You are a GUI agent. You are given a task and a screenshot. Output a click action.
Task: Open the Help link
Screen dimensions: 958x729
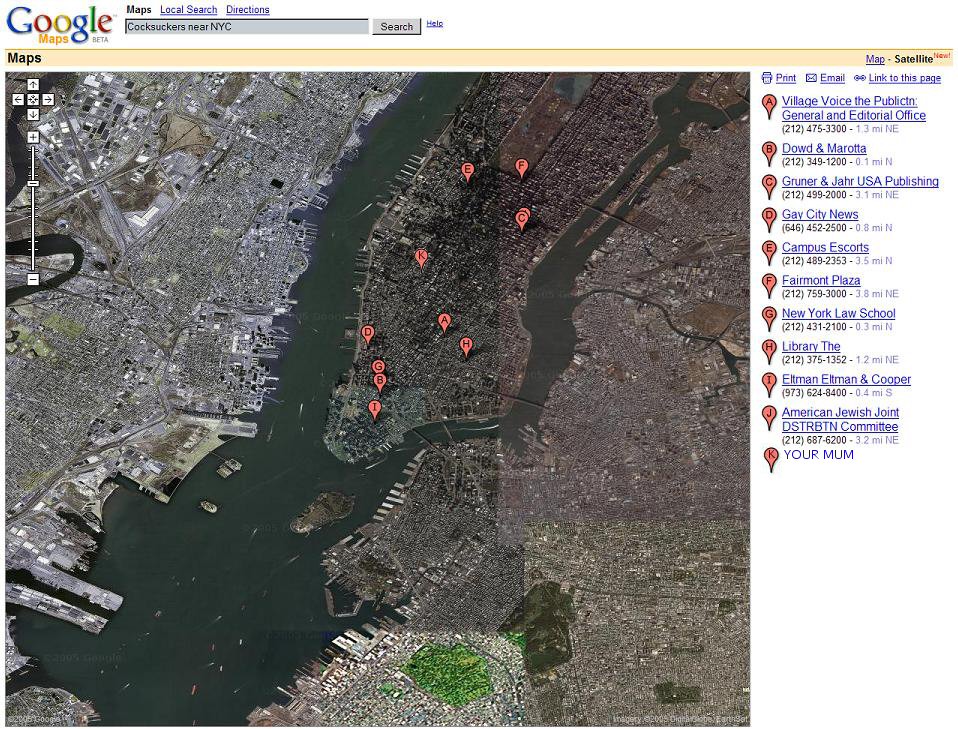tap(434, 24)
